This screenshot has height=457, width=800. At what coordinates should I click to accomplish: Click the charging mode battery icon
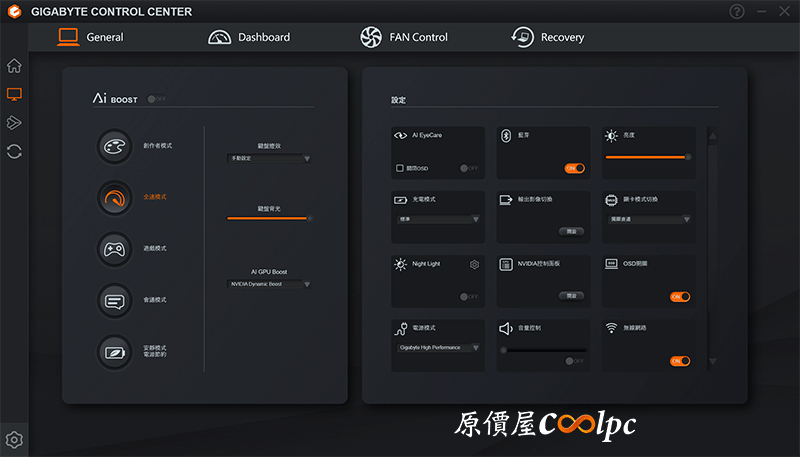click(x=401, y=200)
